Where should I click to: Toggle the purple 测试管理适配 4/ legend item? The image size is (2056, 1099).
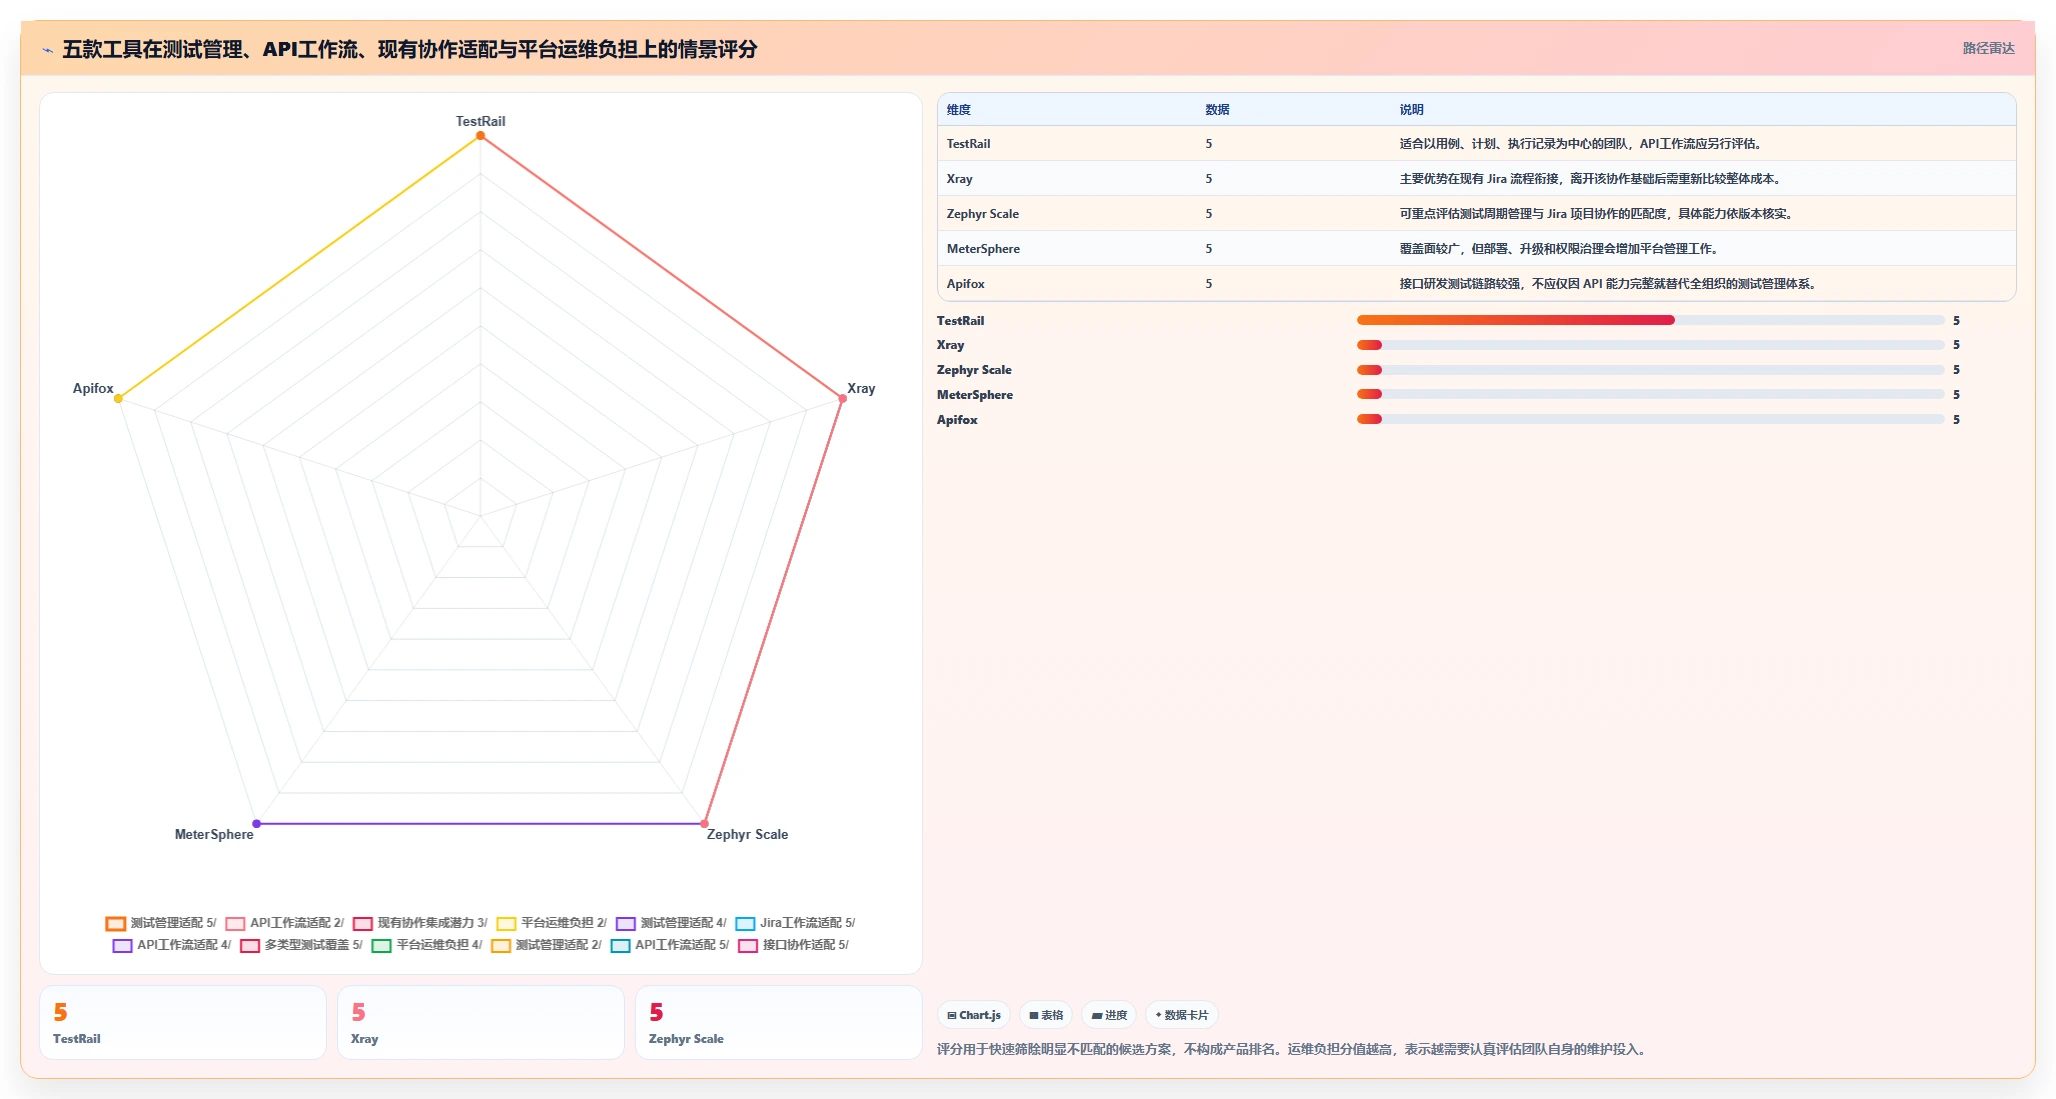click(671, 923)
